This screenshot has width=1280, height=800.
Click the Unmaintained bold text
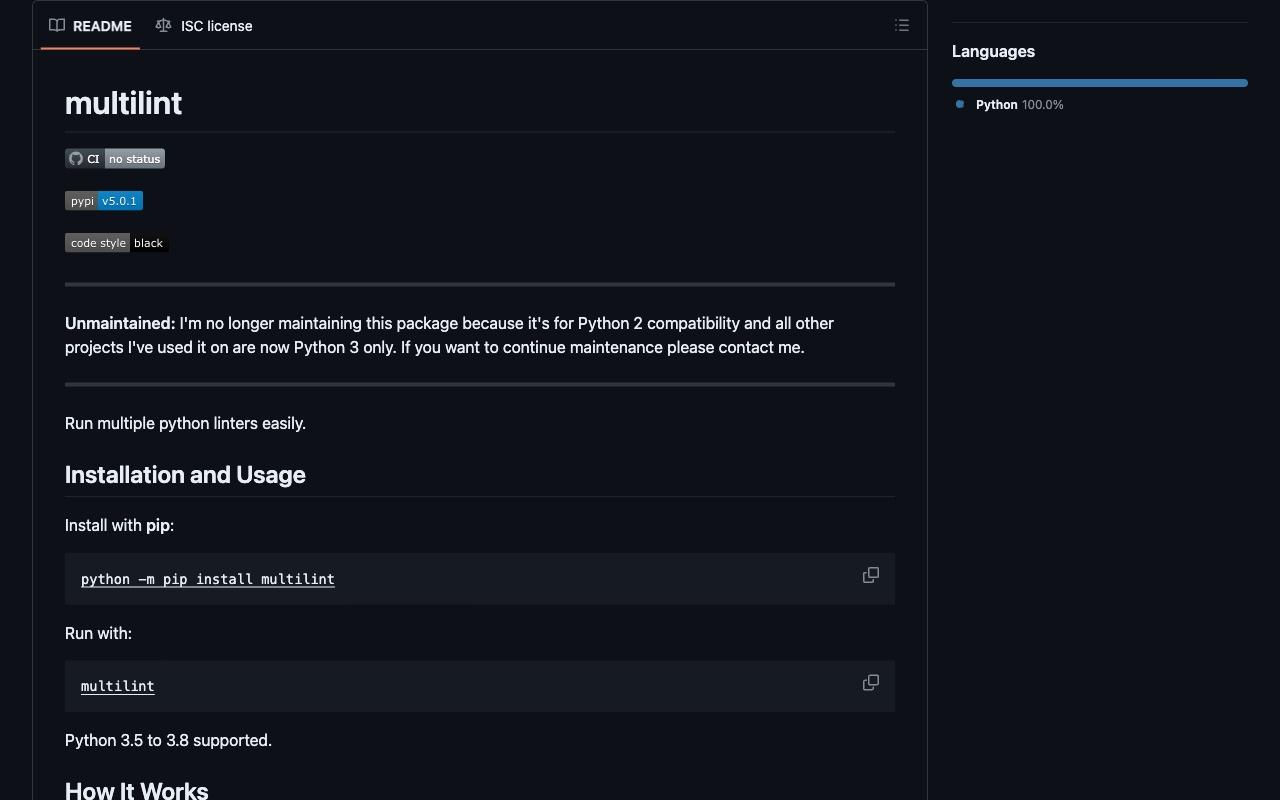[120, 323]
